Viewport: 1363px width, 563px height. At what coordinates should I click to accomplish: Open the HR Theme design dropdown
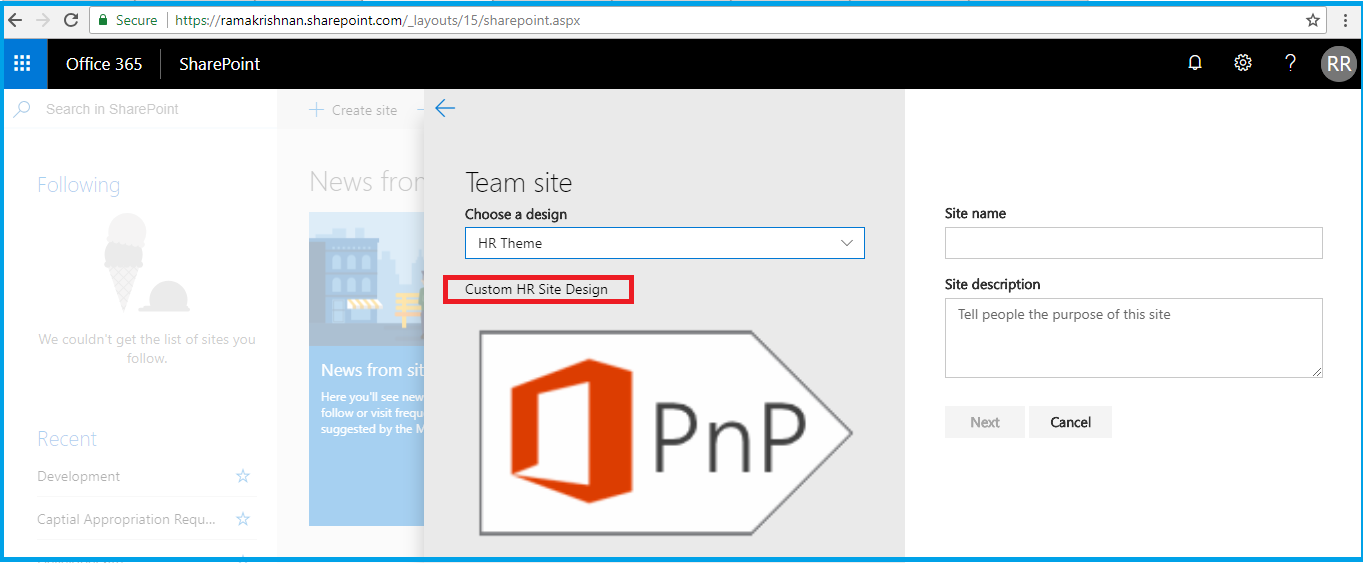pyautogui.click(x=665, y=243)
